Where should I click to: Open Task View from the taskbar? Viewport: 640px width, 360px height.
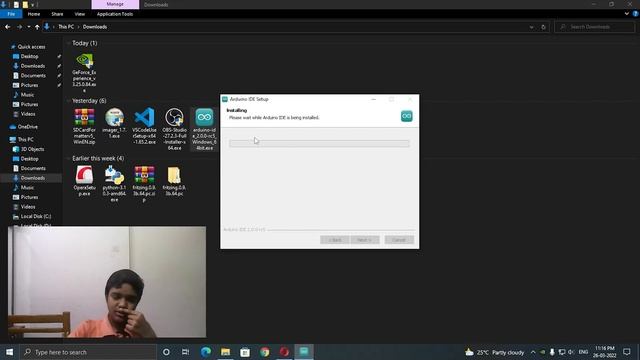click(185, 352)
